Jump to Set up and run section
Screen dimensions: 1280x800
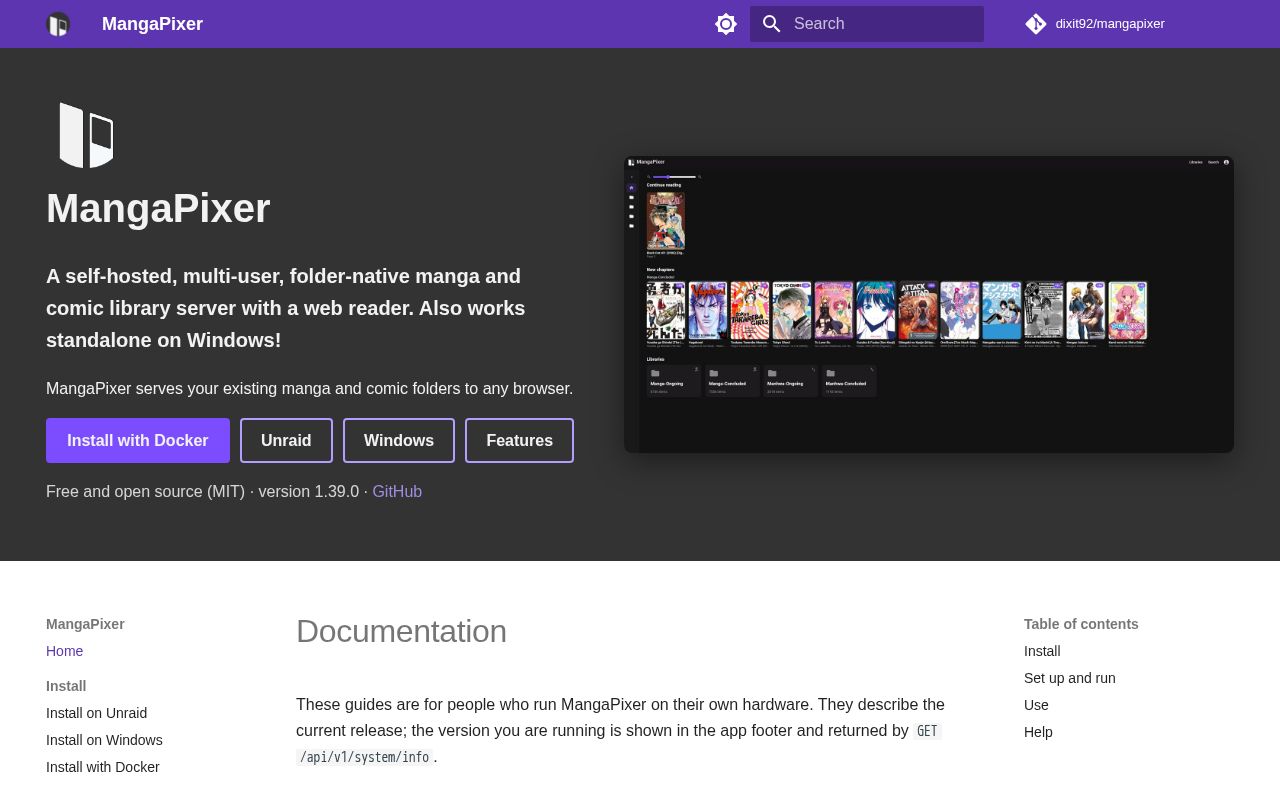click(x=1070, y=678)
